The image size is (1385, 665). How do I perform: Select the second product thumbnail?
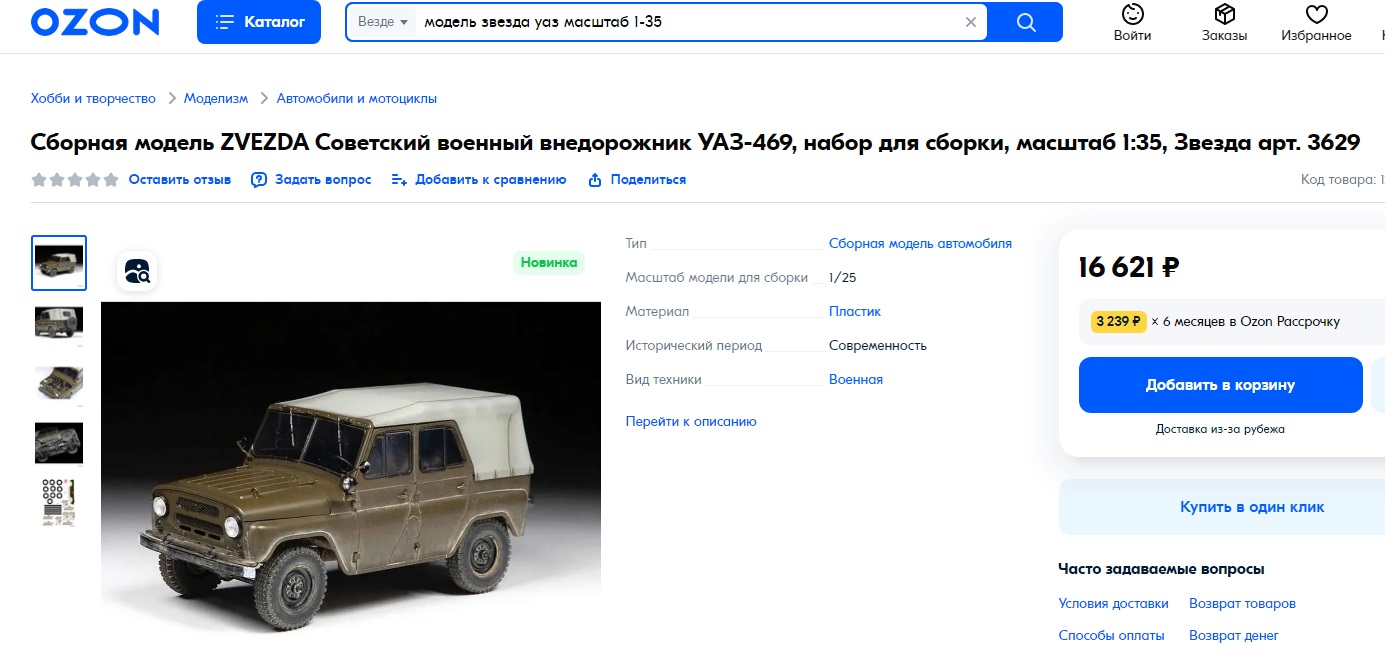59,322
